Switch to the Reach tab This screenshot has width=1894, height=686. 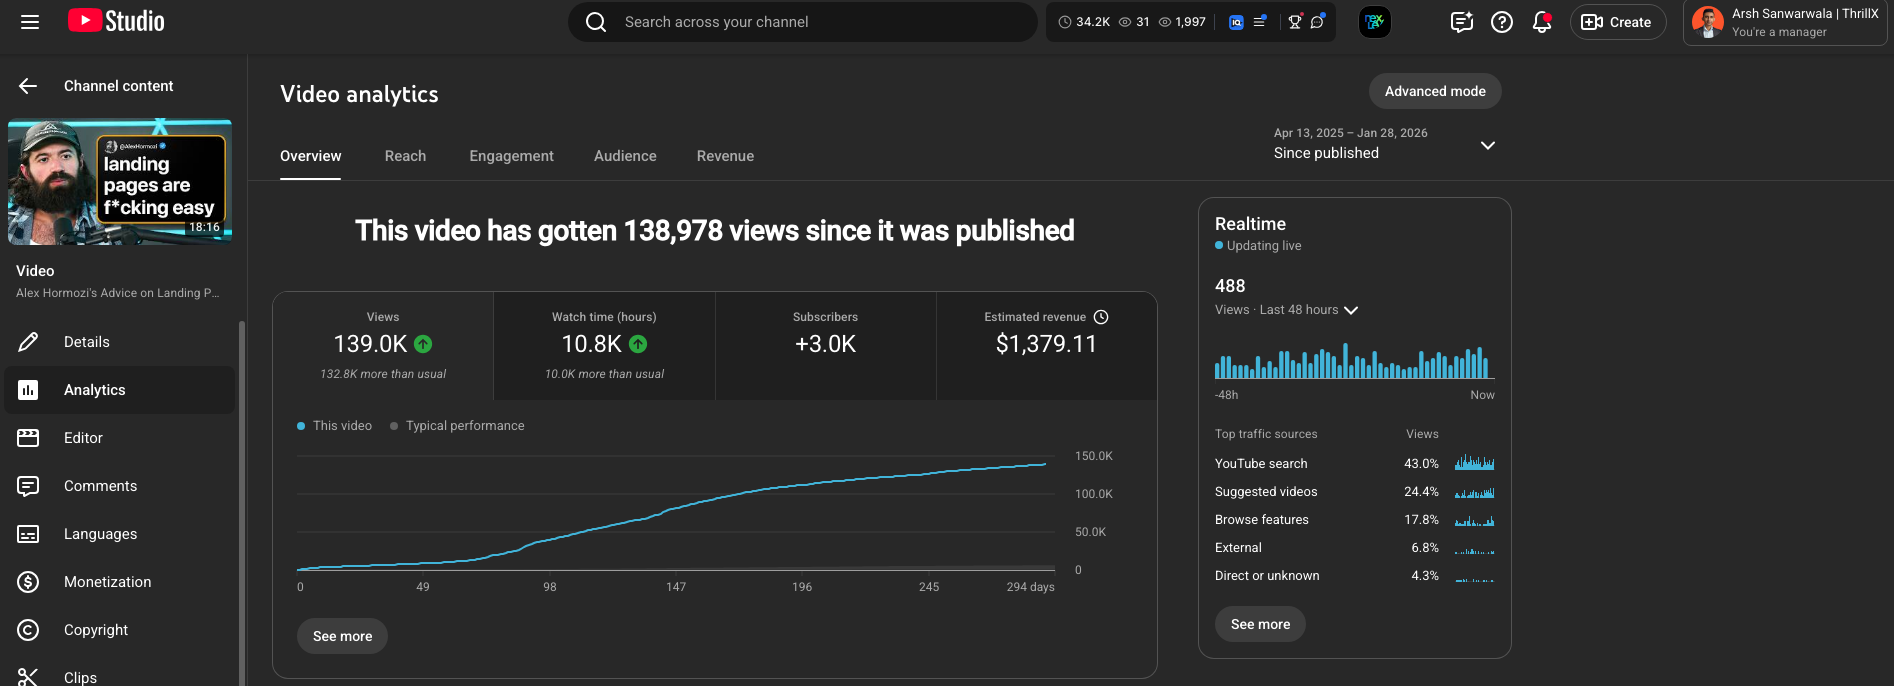pos(405,156)
